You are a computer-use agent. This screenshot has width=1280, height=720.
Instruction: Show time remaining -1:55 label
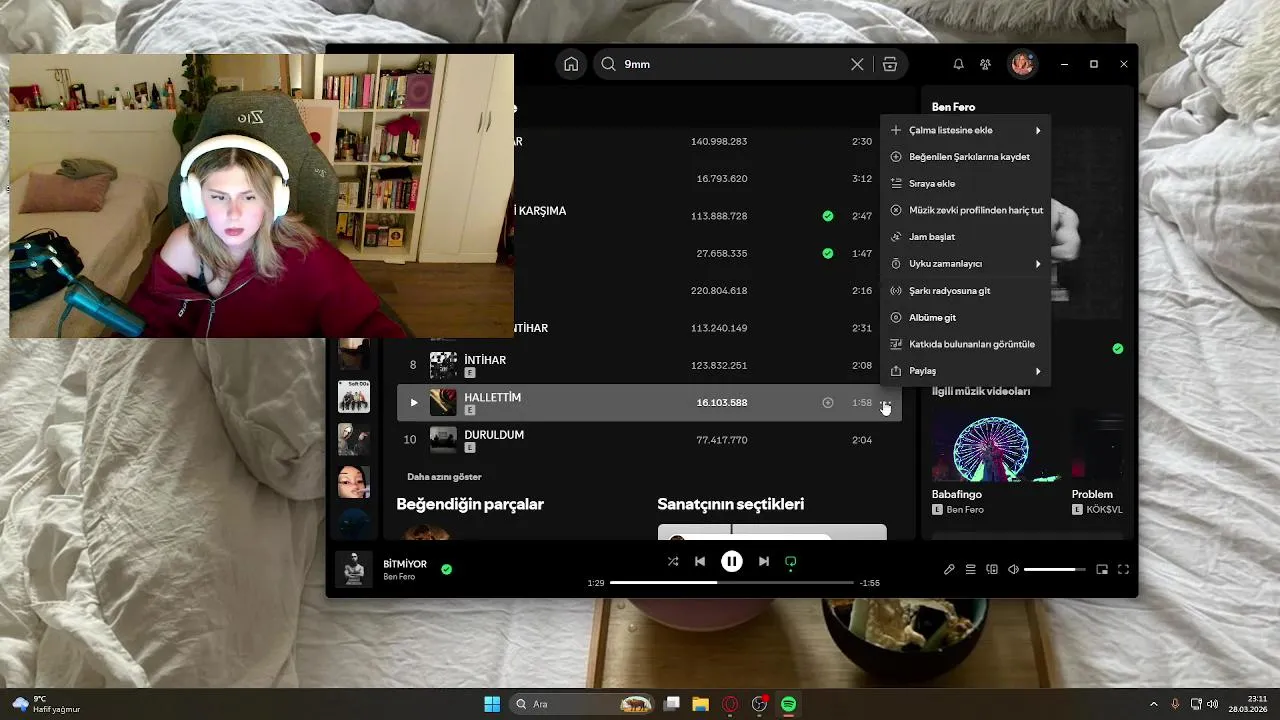tap(869, 583)
